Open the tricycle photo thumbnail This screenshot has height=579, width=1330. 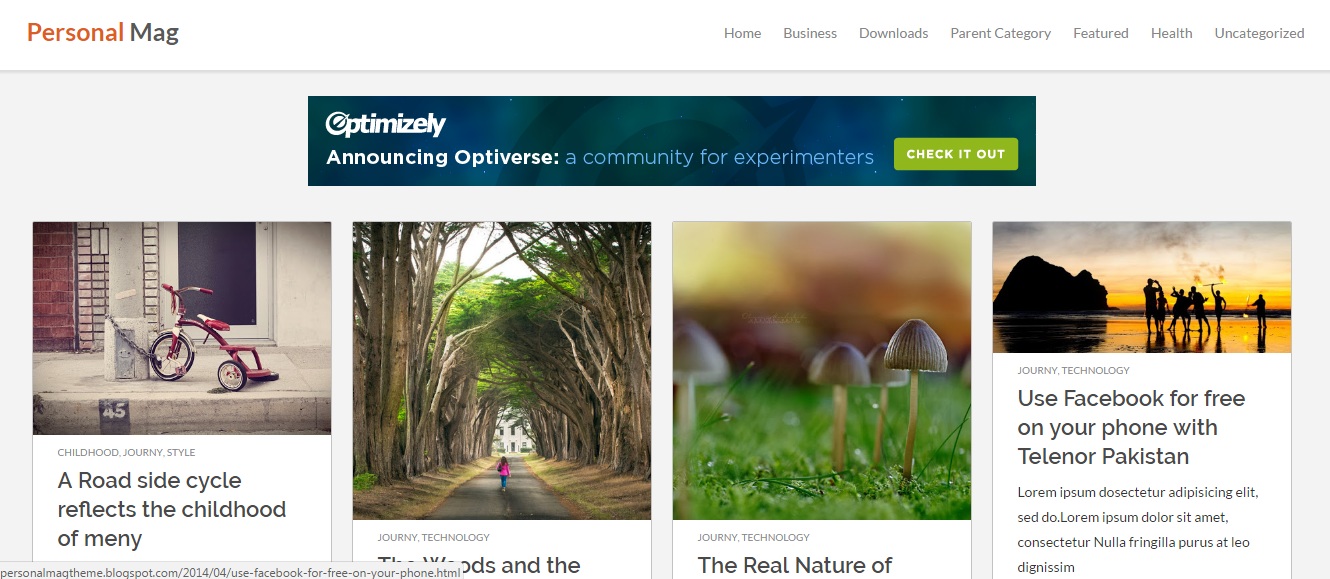pyautogui.click(x=182, y=328)
